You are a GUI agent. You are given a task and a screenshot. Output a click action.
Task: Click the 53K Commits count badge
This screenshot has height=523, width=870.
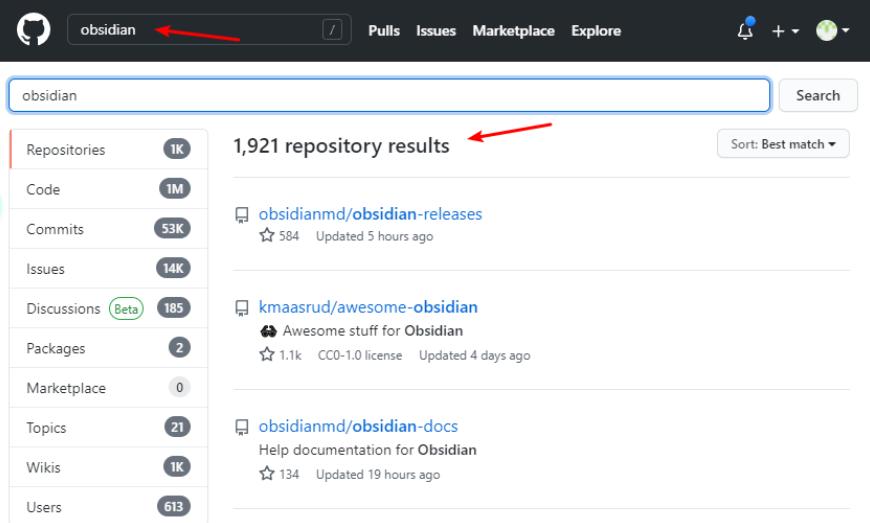[173, 229]
